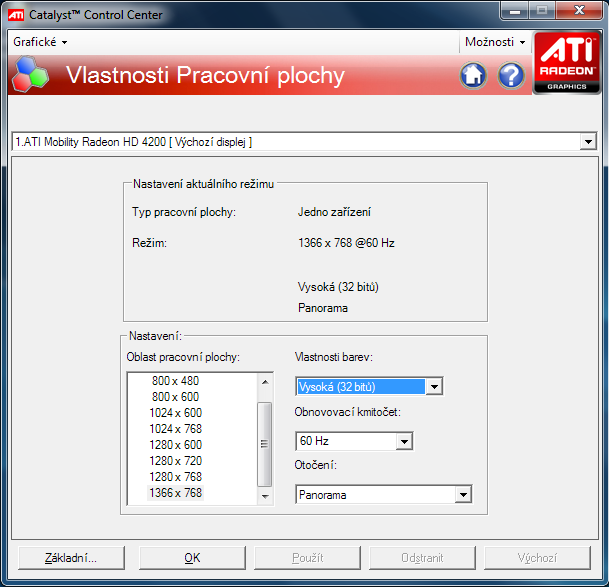Click the ATI Radeon Graphics logo
The image size is (609, 587).
tap(567, 63)
